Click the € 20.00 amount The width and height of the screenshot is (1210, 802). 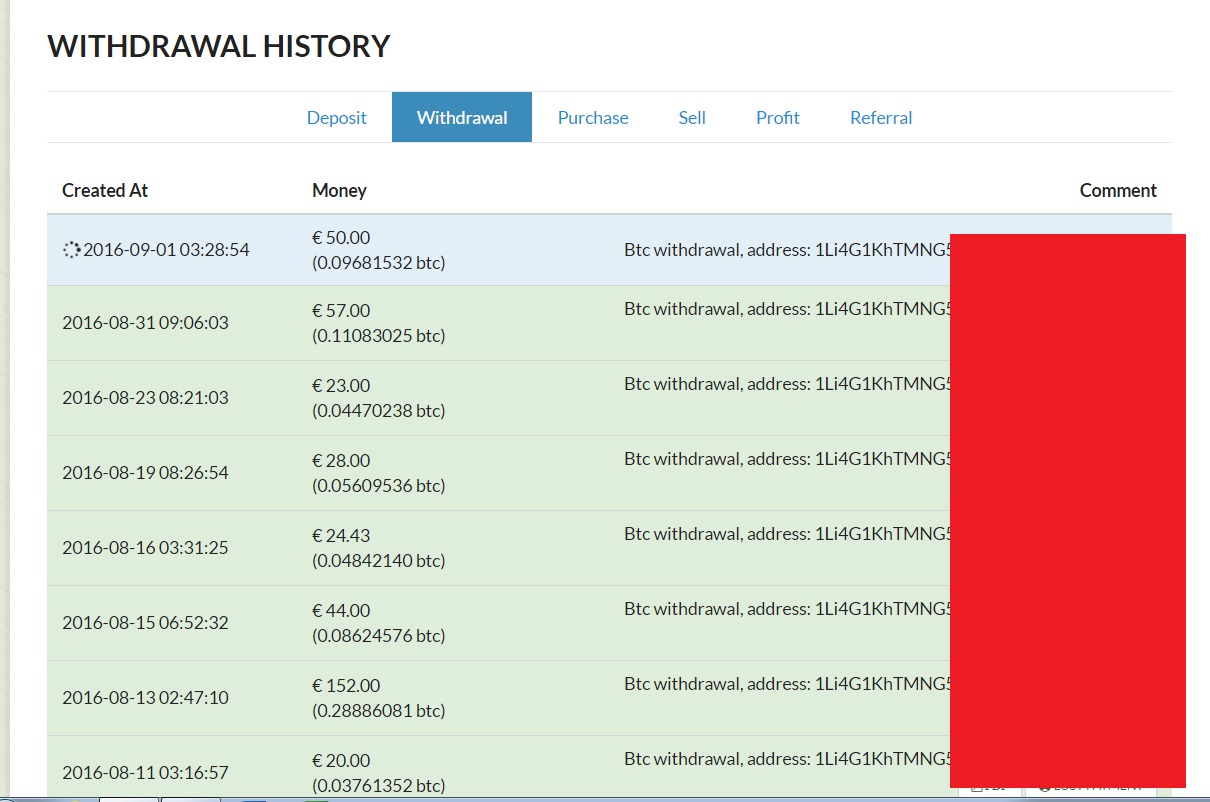[x=341, y=761]
